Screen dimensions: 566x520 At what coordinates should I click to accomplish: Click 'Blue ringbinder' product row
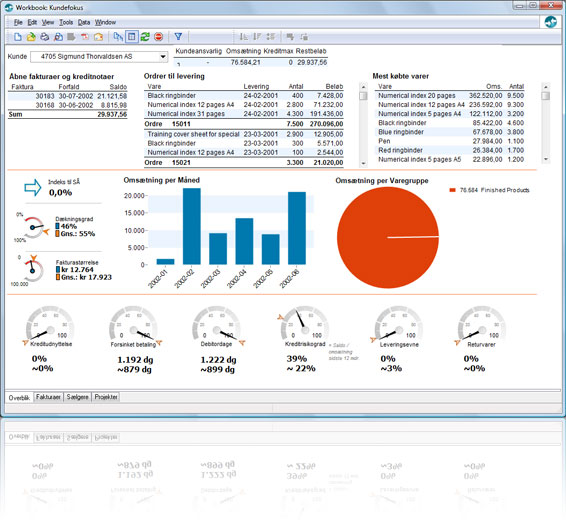449,132
